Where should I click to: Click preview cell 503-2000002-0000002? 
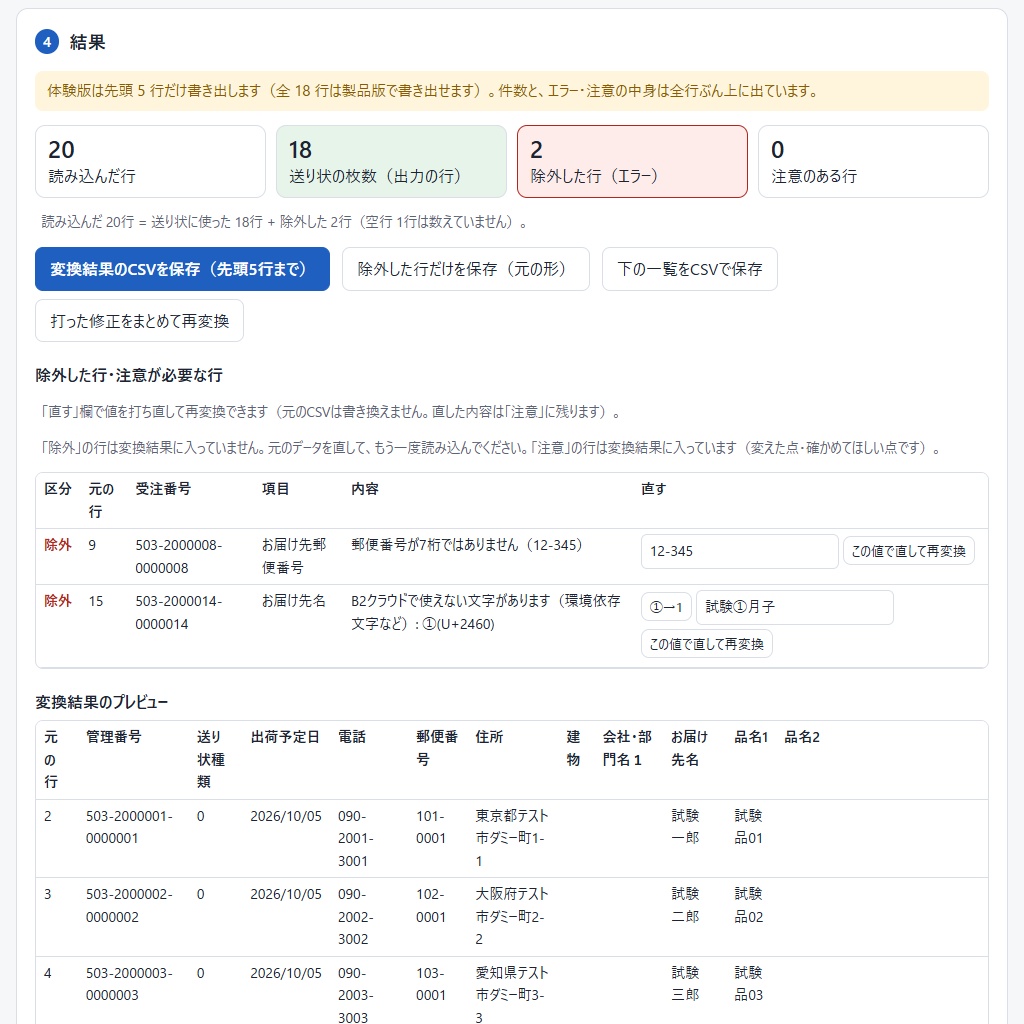[129, 905]
